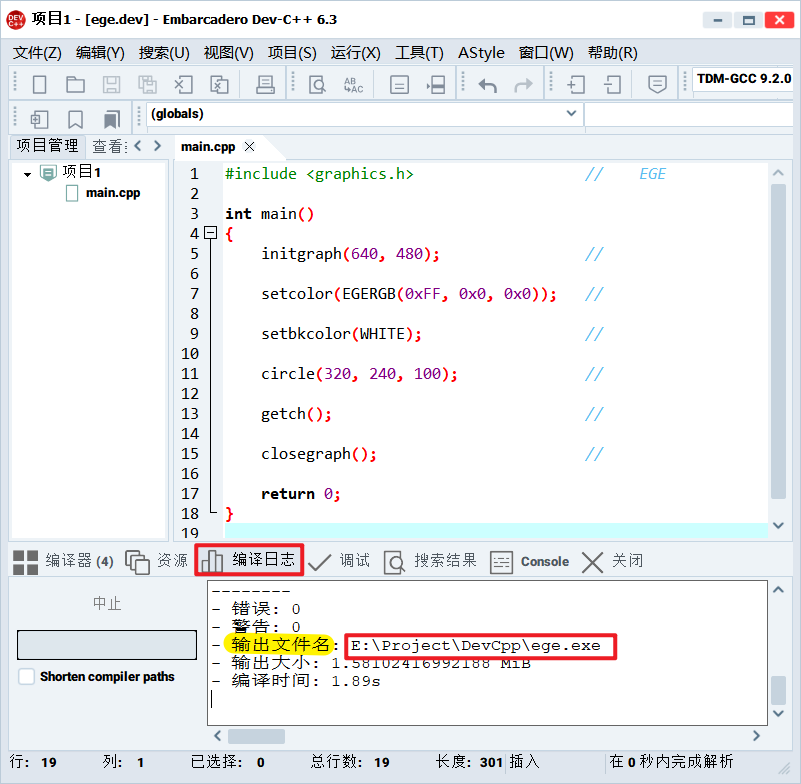
Task: Open the 运行(X) menu
Action: [356, 53]
